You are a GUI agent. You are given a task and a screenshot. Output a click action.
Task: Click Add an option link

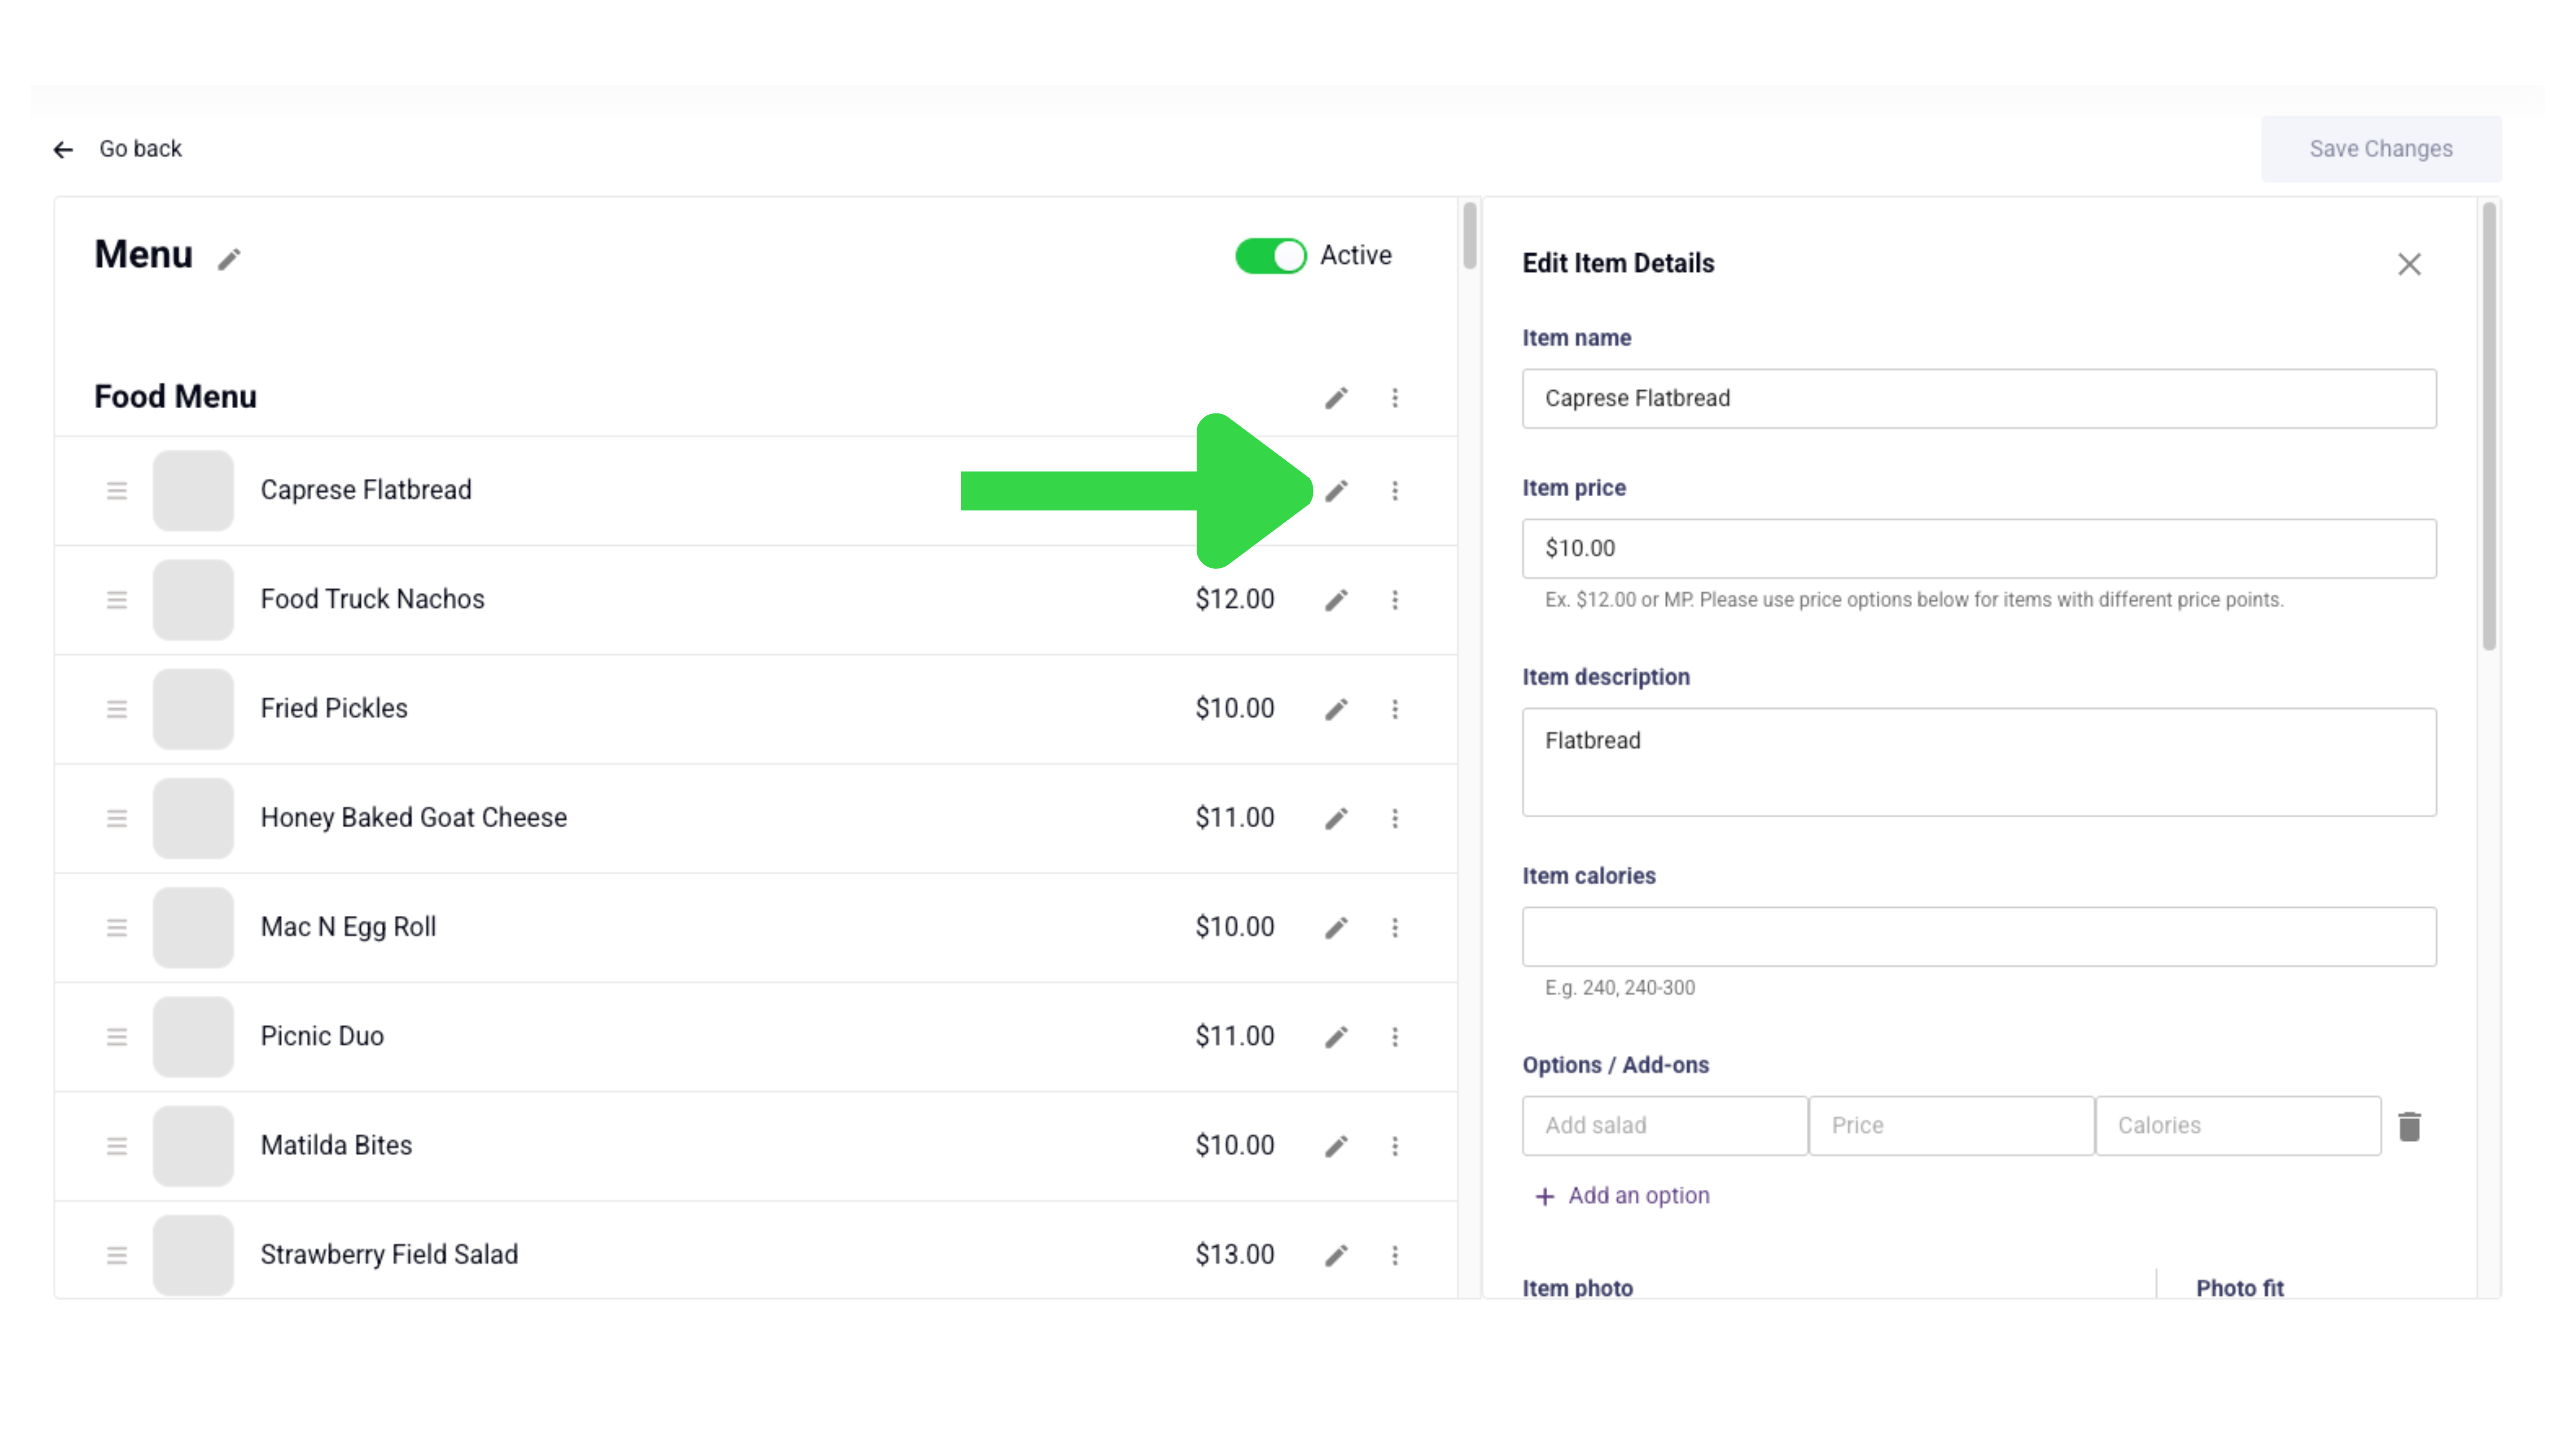pyautogui.click(x=1622, y=1196)
